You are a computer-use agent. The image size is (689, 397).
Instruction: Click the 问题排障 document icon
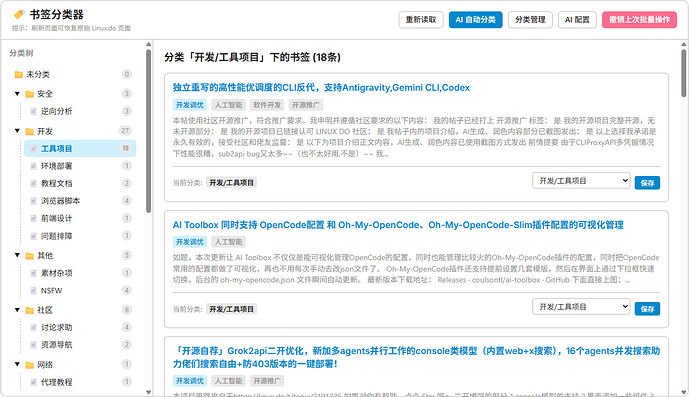pos(33,236)
